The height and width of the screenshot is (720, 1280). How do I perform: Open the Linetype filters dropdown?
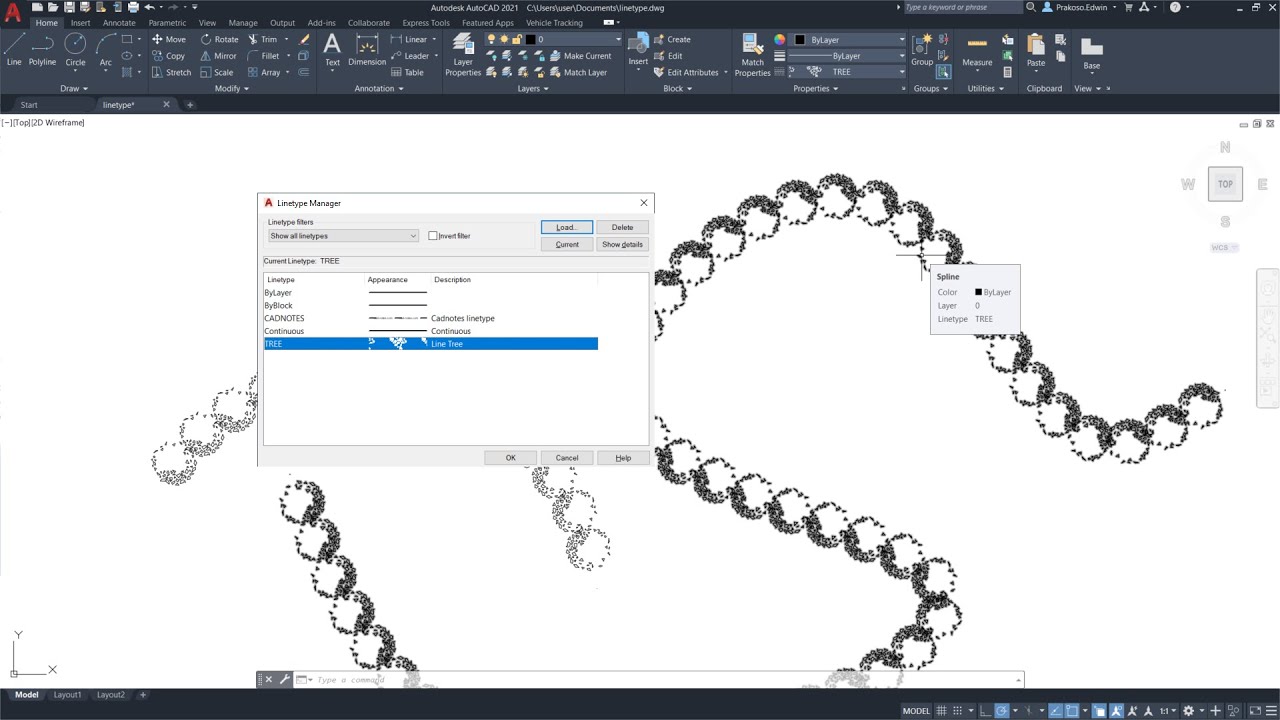[343, 236]
